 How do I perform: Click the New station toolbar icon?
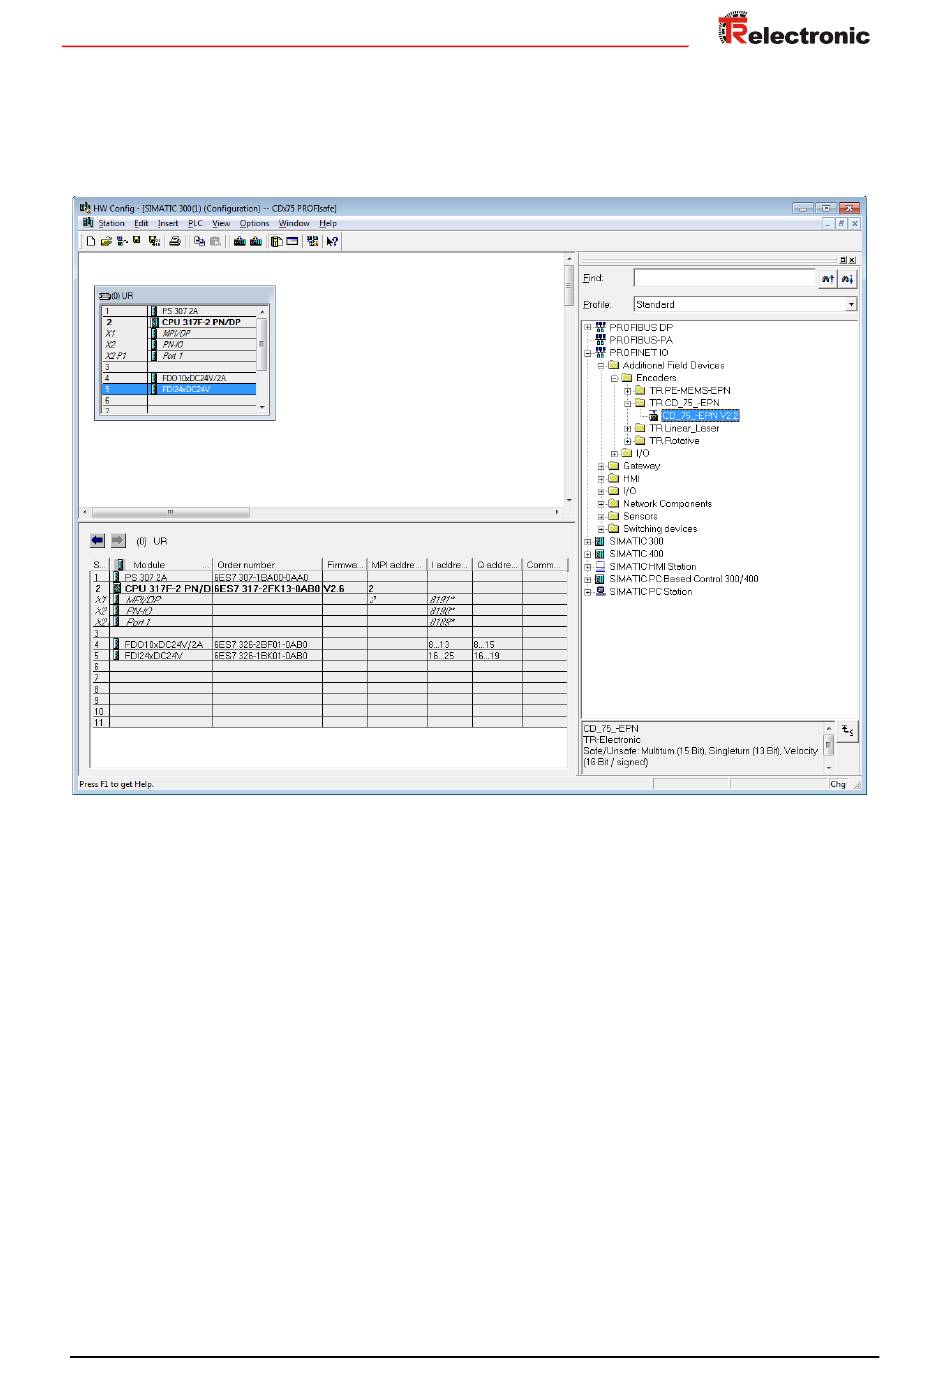(x=90, y=241)
